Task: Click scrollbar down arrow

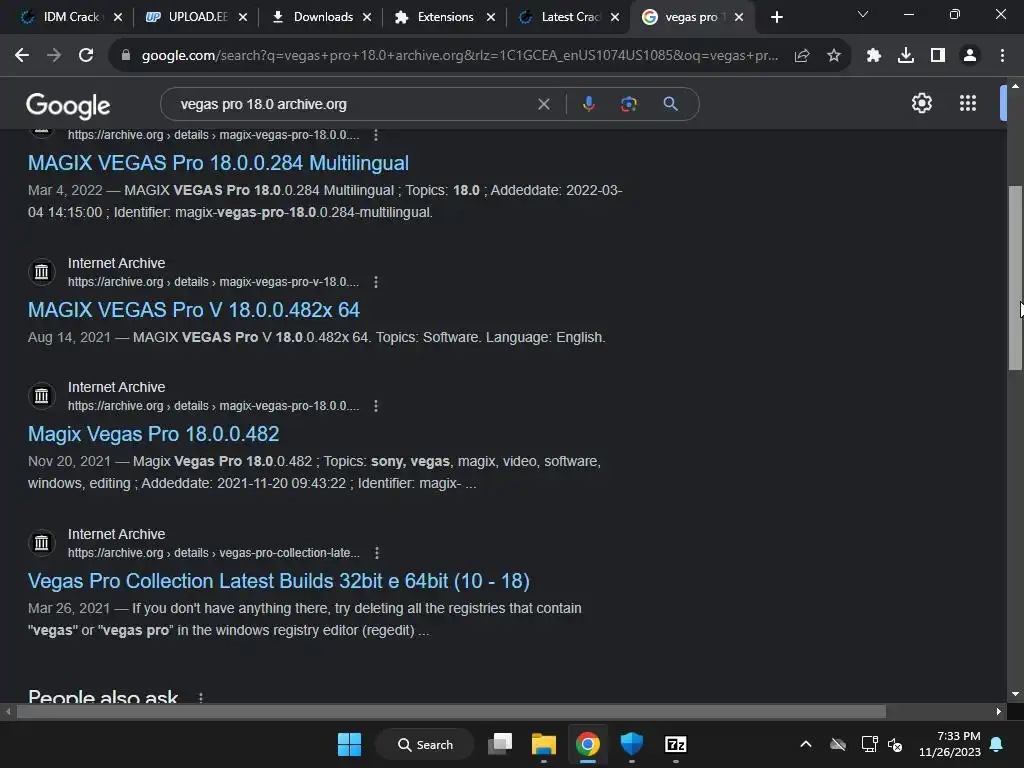Action: [1015, 694]
